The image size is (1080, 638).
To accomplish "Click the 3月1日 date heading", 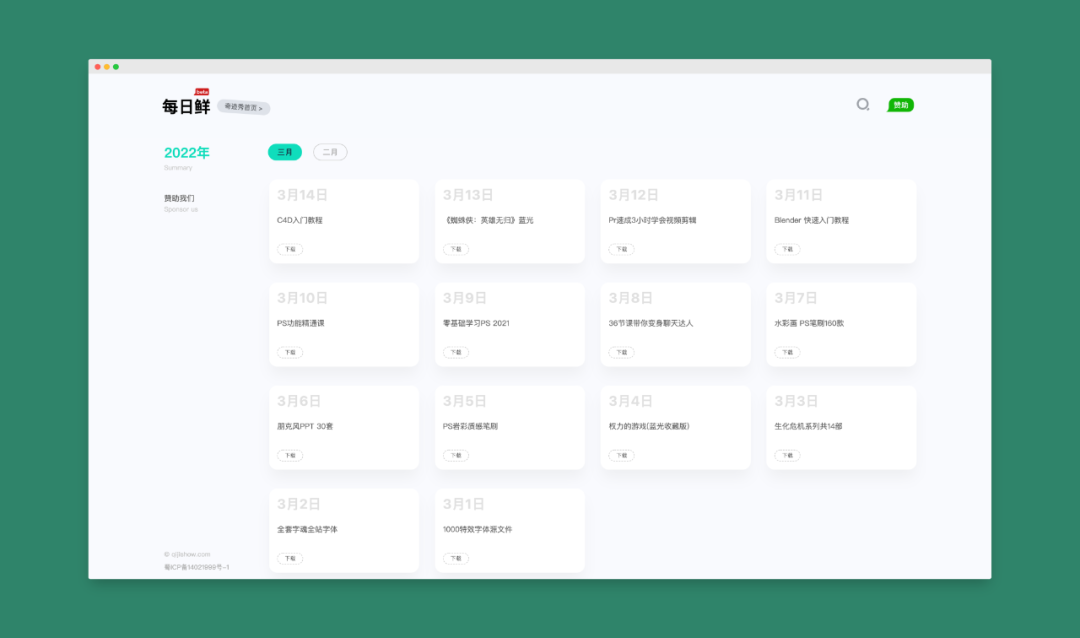I will point(464,504).
